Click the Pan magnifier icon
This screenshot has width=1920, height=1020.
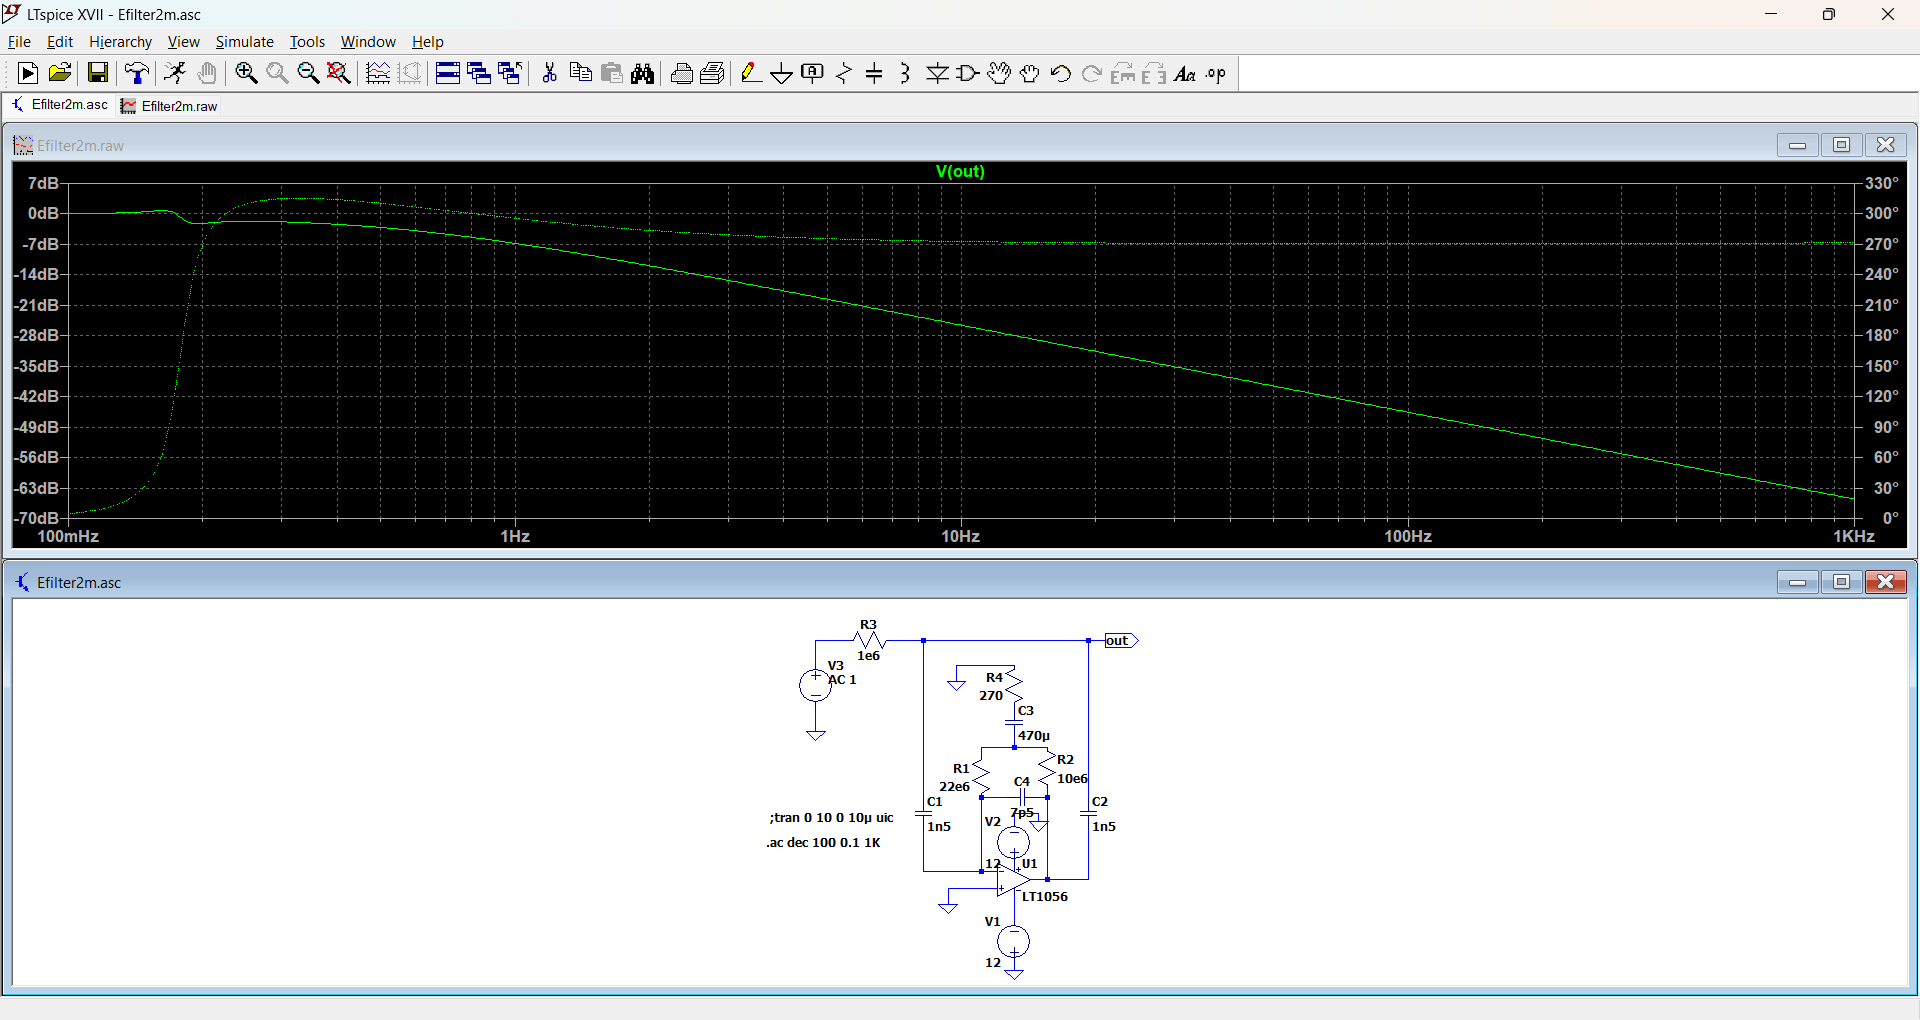click(x=277, y=73)
